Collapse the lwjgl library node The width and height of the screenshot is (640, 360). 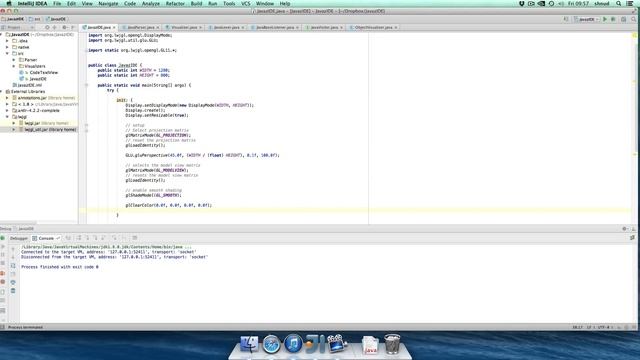7,117
